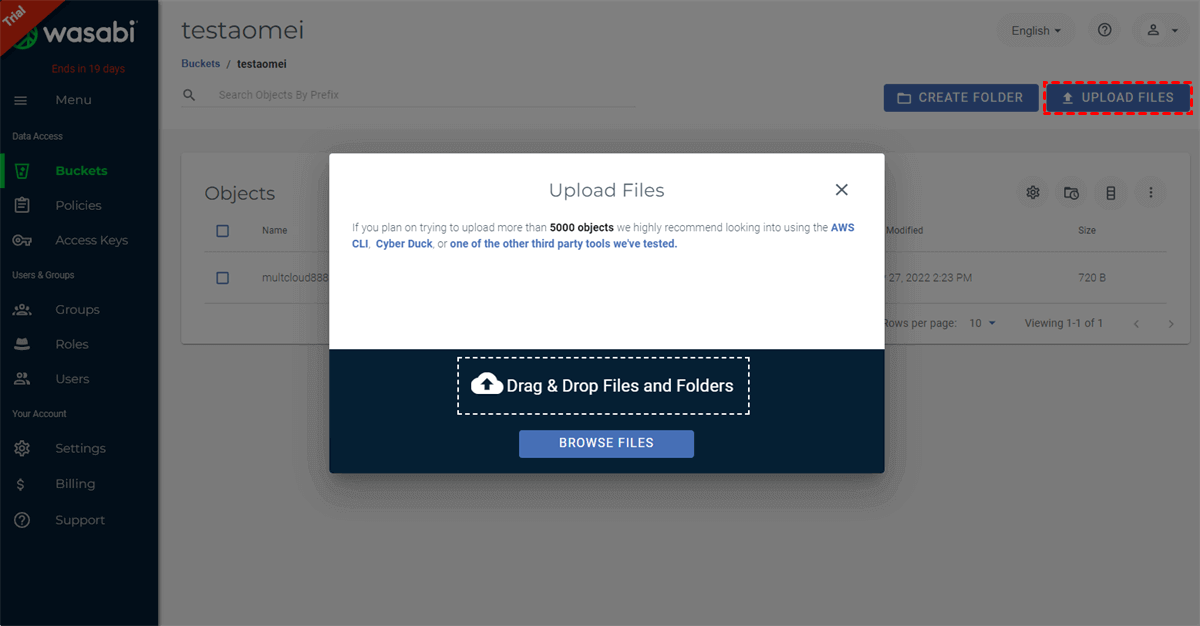
Task: Open the Cyber Duck link
Action: point(404,244)
